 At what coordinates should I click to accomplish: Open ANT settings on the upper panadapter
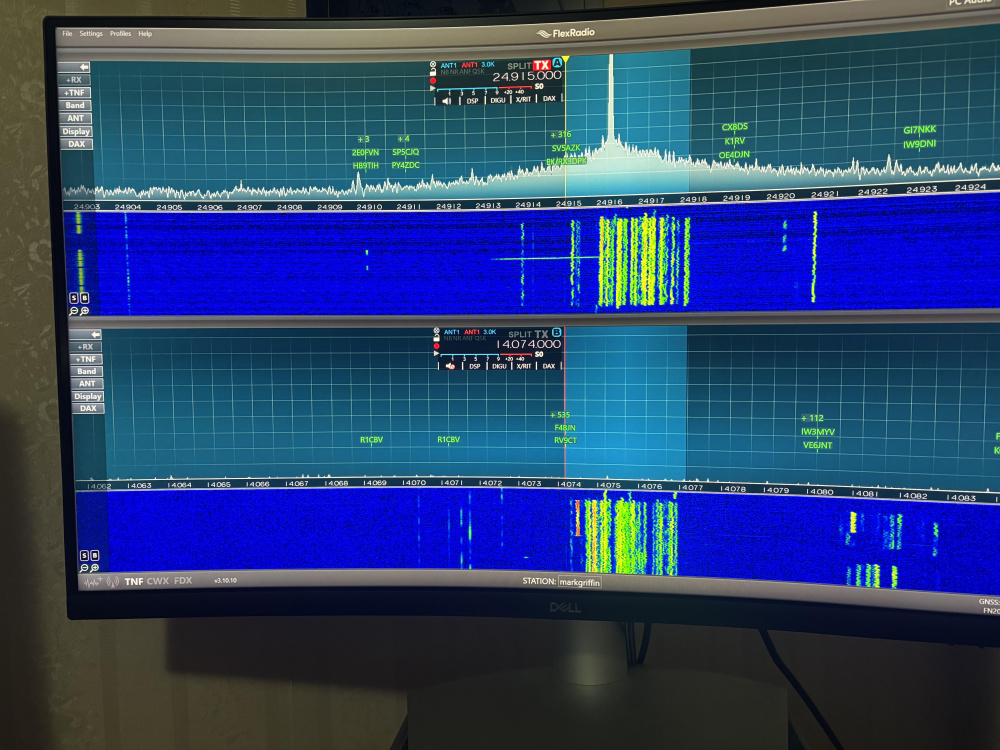pyautogui.click(x=75, y=118)
